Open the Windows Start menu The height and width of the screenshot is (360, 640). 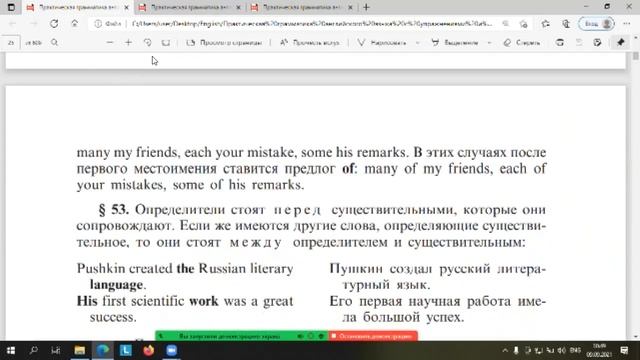pos(11,350)
